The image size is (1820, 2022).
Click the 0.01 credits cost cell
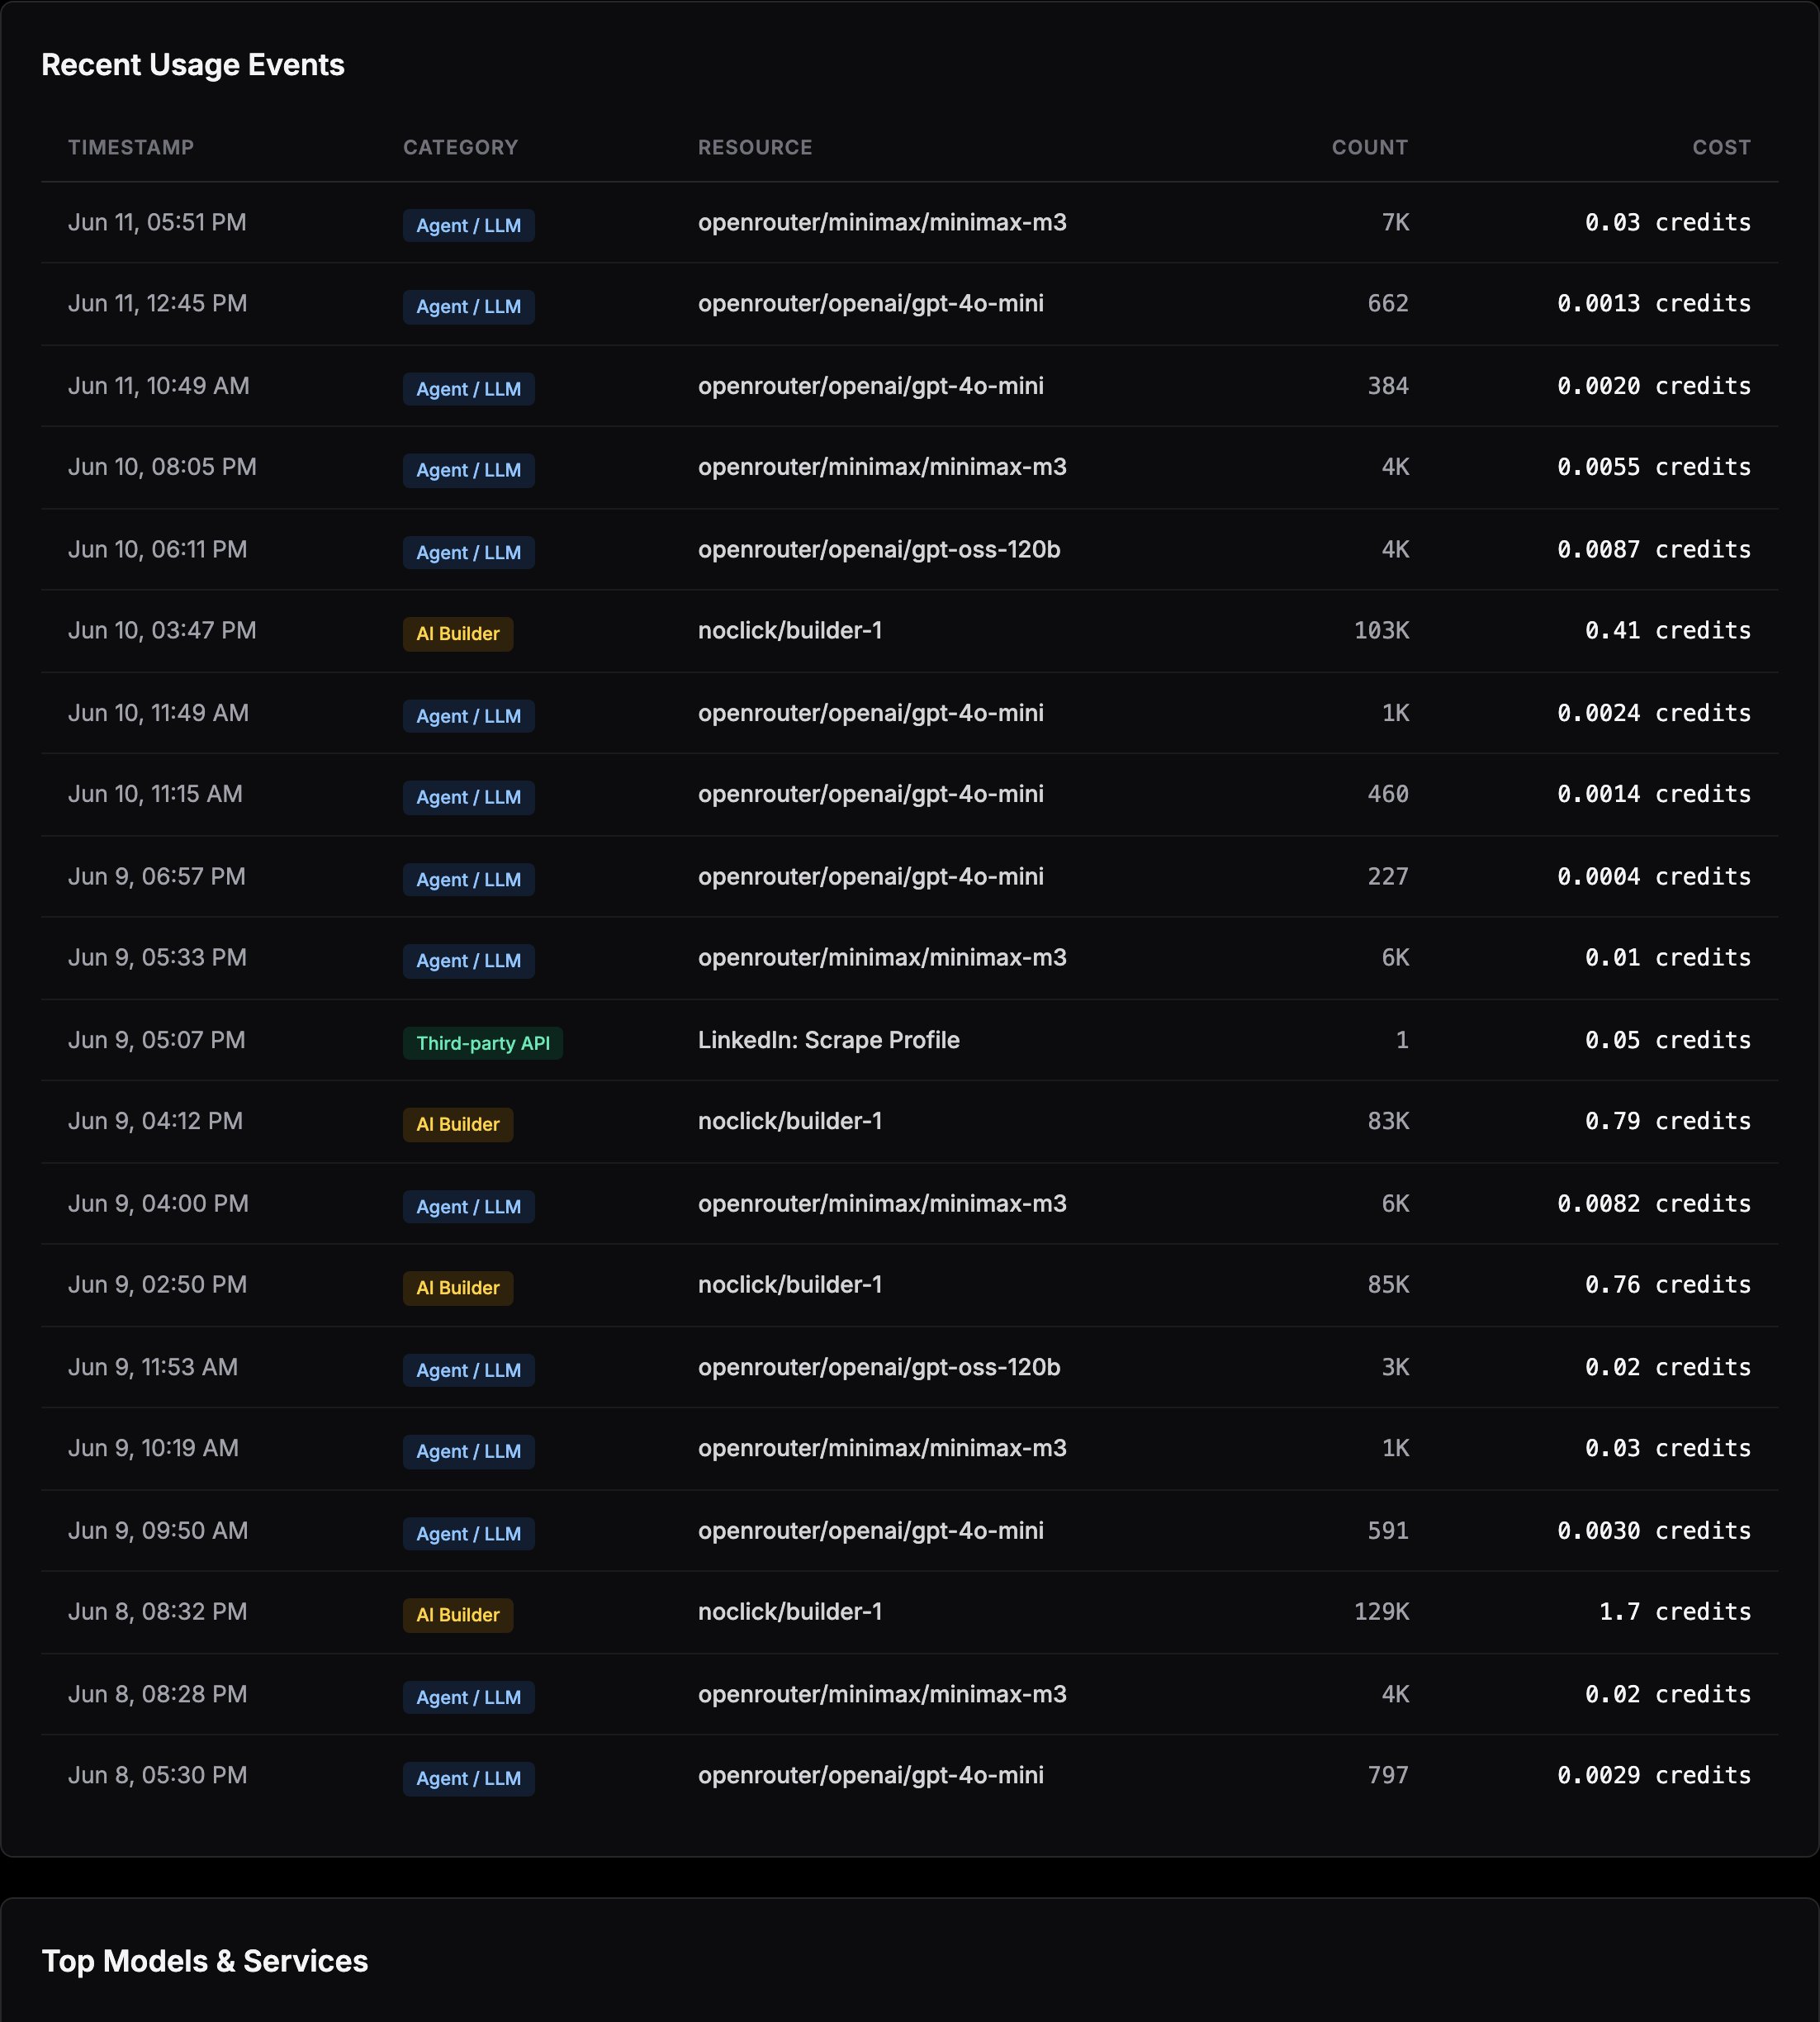[x=1668, y=957]
